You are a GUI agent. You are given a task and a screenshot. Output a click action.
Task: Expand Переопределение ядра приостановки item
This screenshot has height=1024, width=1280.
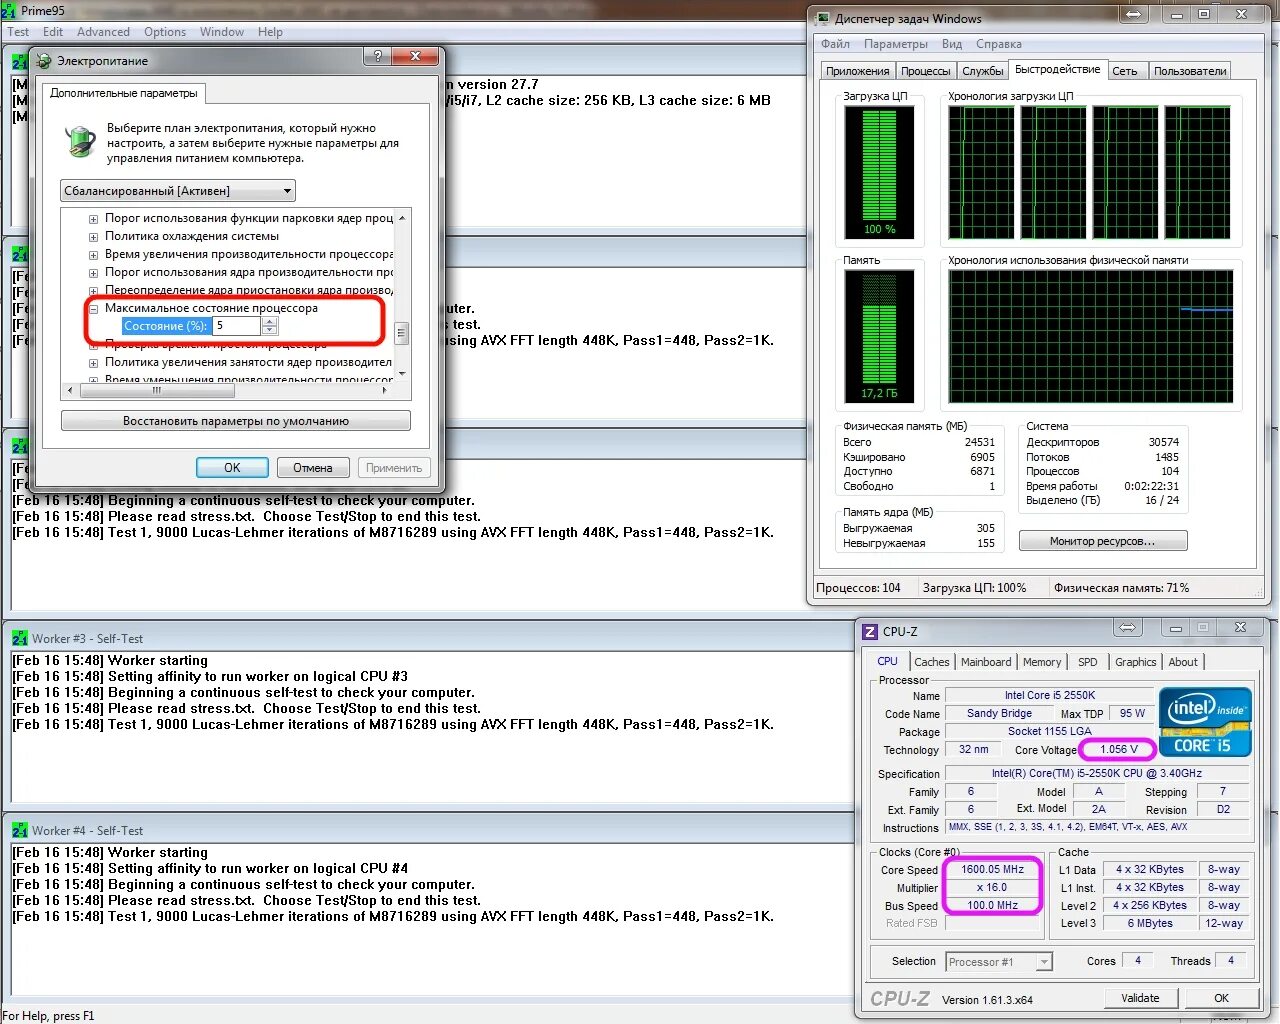(93, 290)
